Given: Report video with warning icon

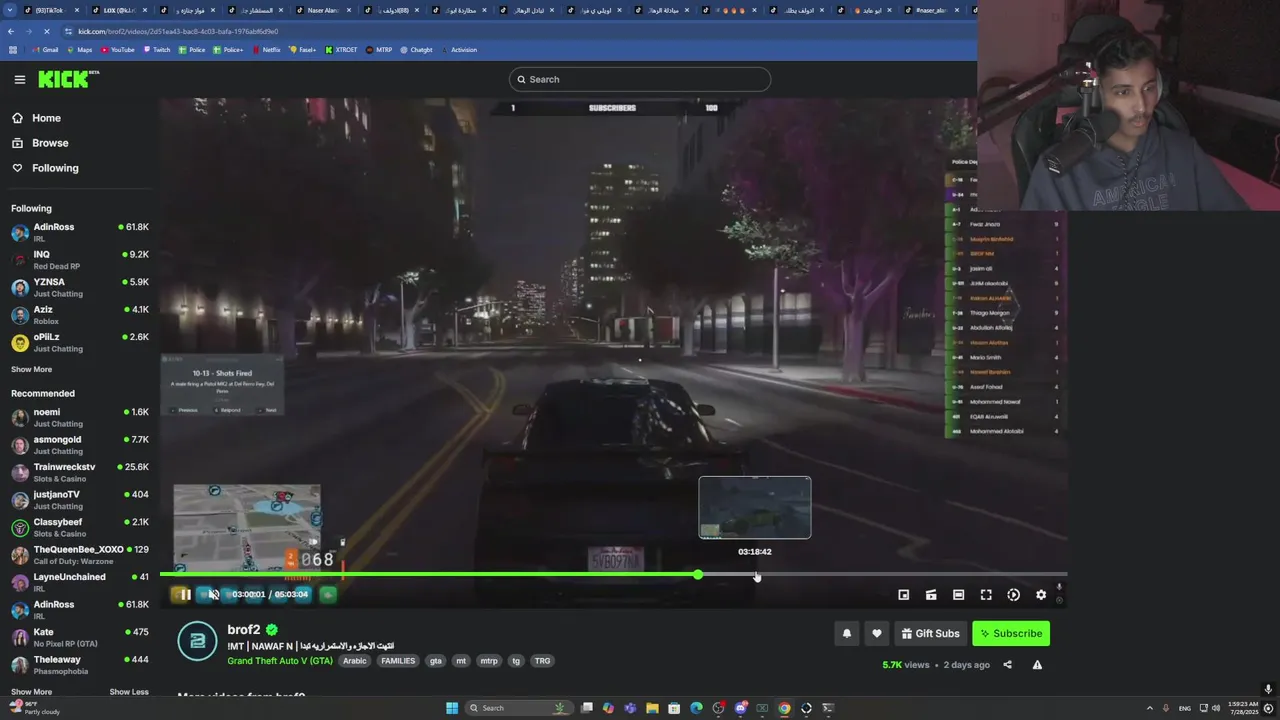Looking at the screenshot, I should (x=1037, y=665).
